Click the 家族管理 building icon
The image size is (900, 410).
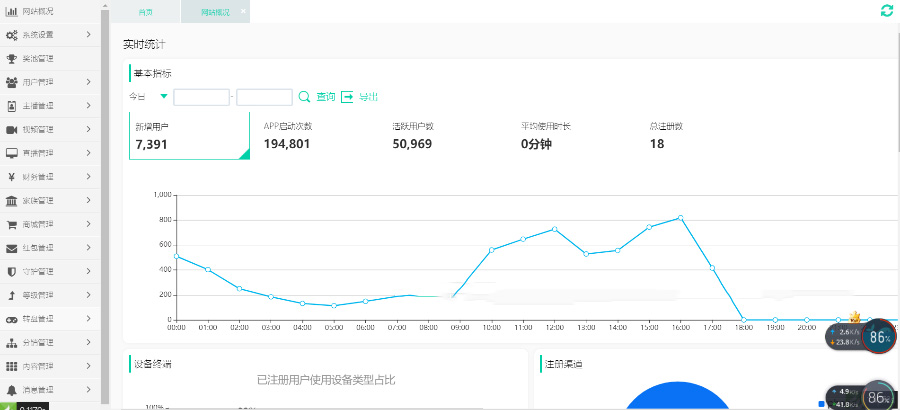coord(11,201)
